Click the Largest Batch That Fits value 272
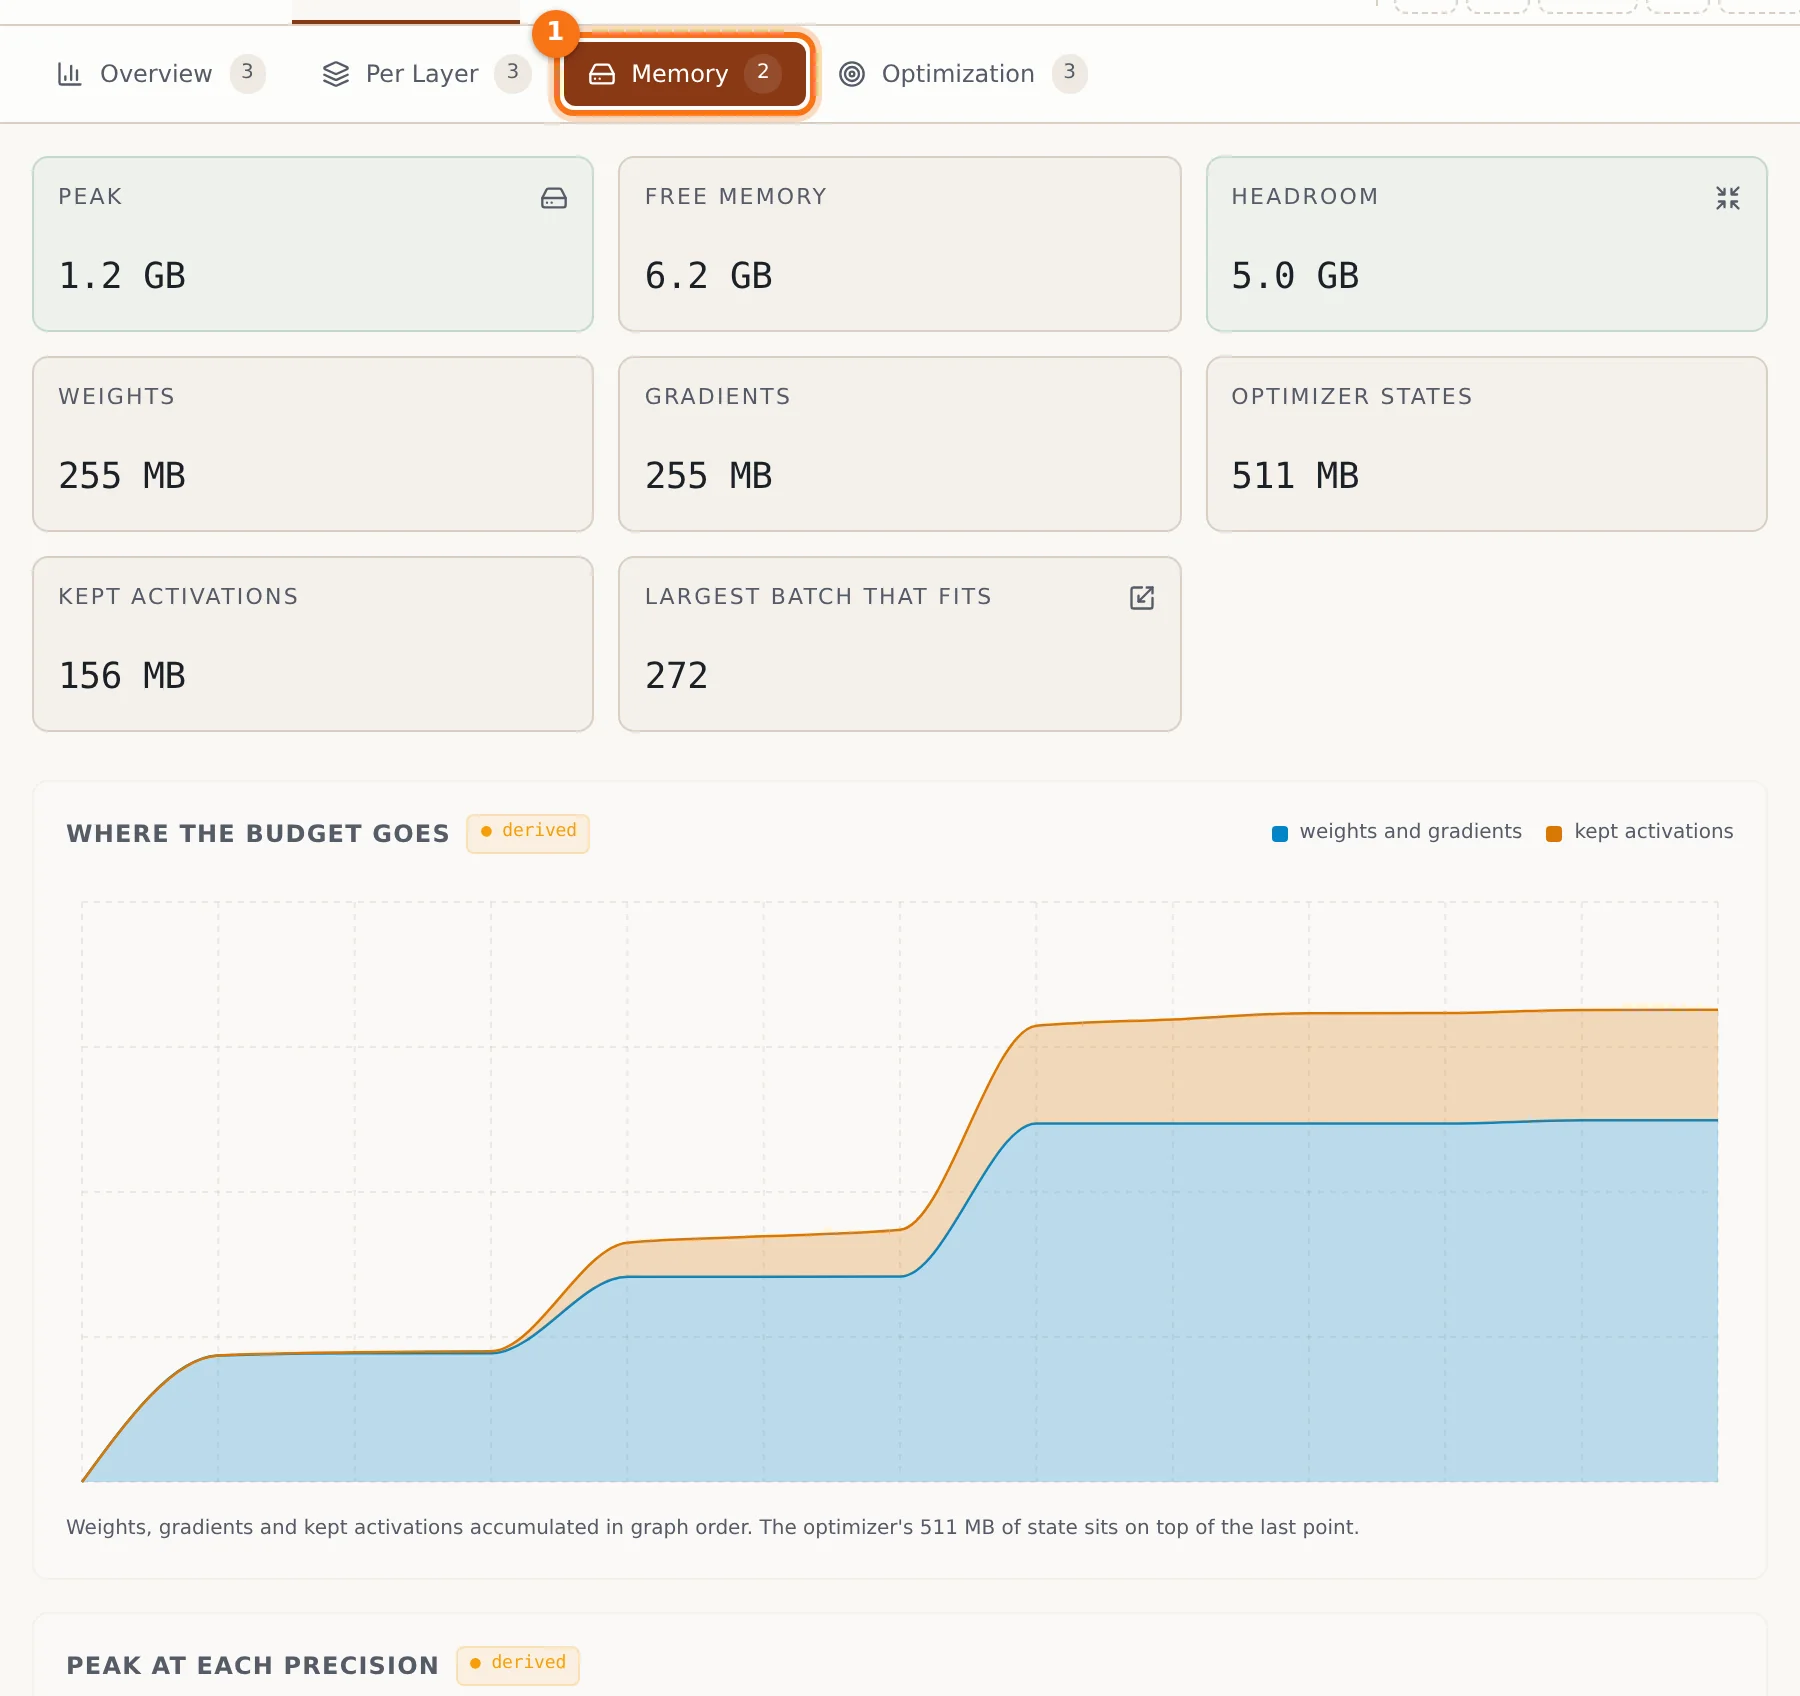 click(x=677, y=676)
